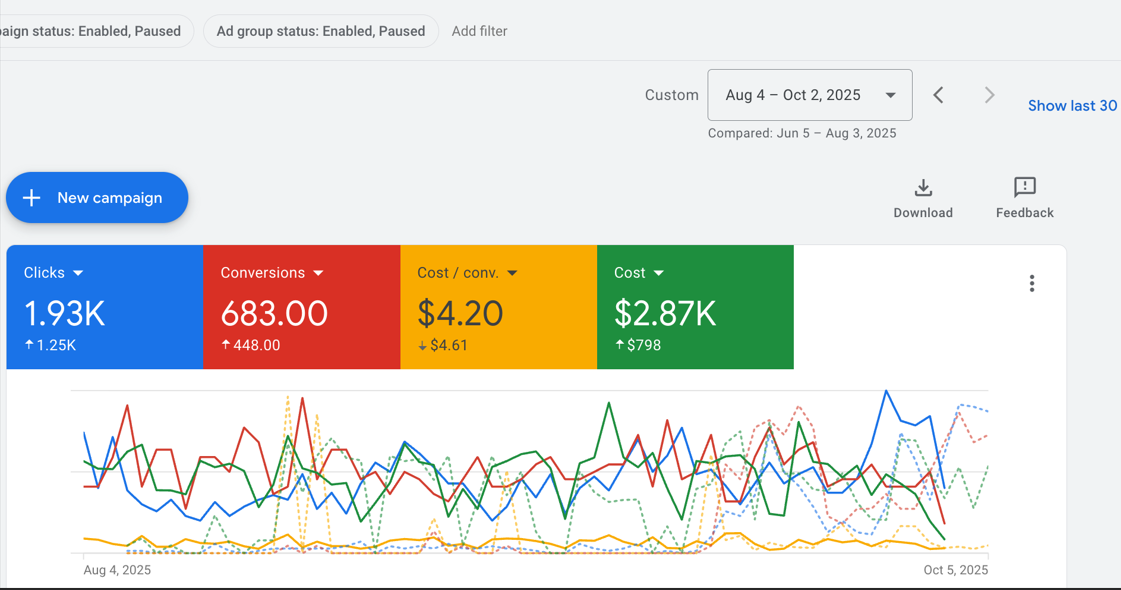This screenshot has height=590, width=1121.
Task: Go to next date range arrow
Action: point(989,95)
